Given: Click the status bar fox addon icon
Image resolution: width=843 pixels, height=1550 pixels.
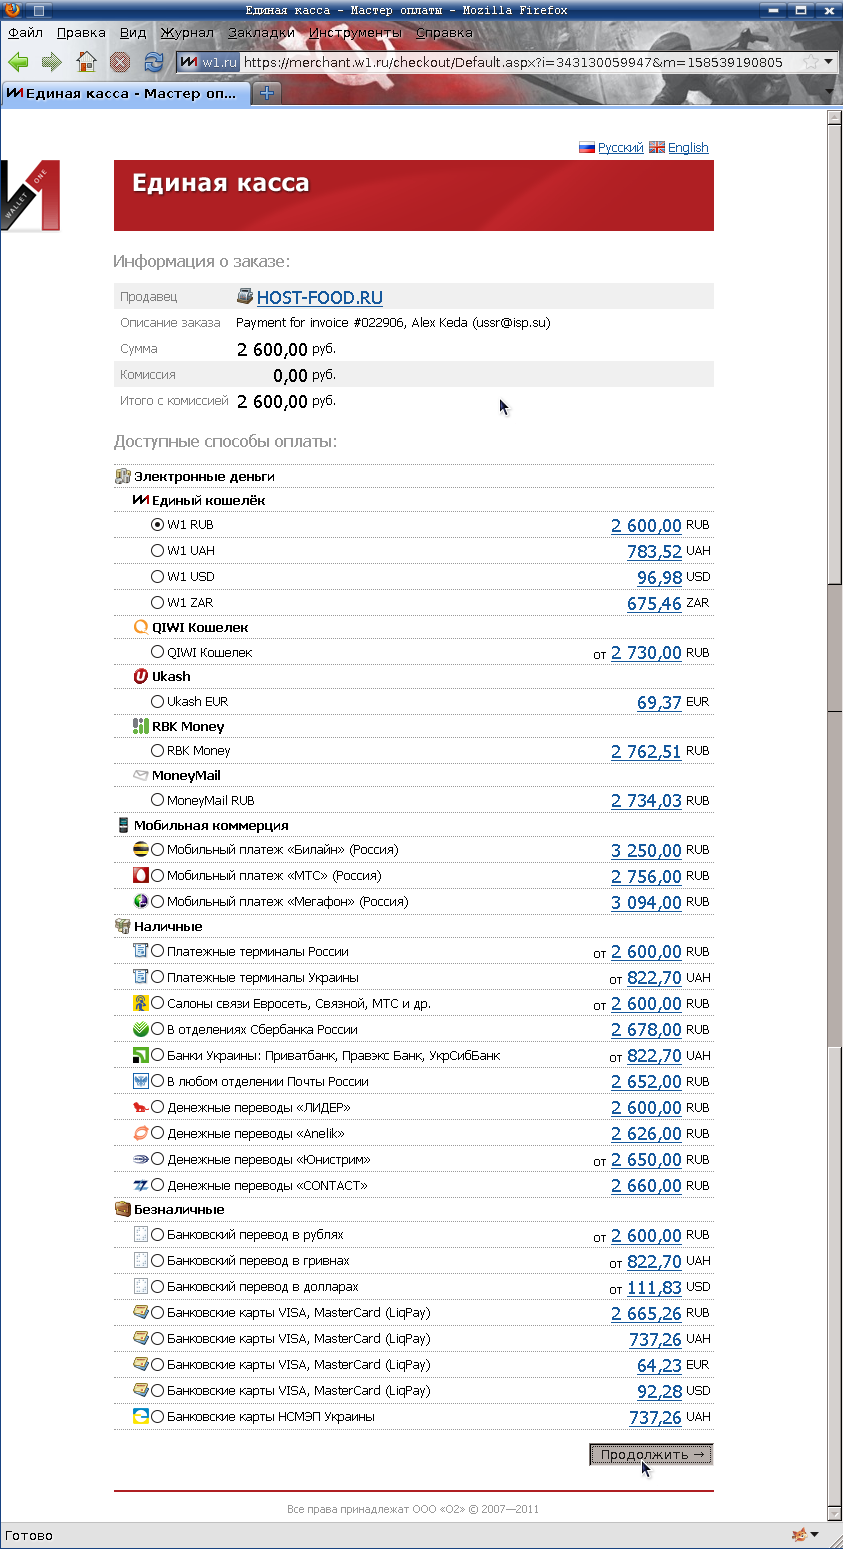Looking at the screenshot, I should tap(799, 1535).
